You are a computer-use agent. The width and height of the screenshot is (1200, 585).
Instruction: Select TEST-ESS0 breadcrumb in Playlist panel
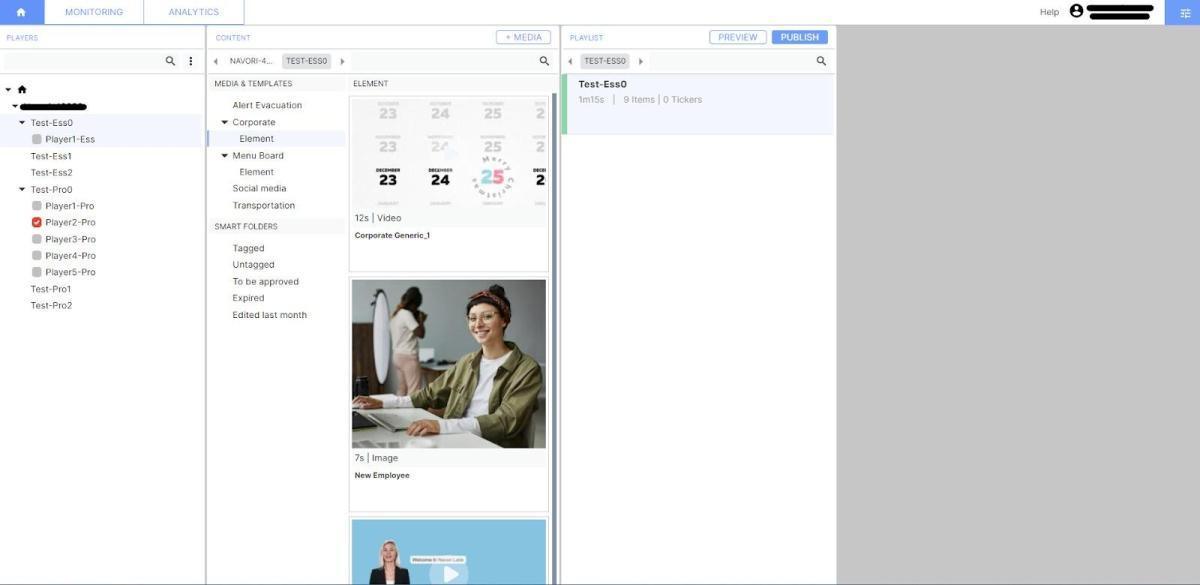click(x=605, y=61)
